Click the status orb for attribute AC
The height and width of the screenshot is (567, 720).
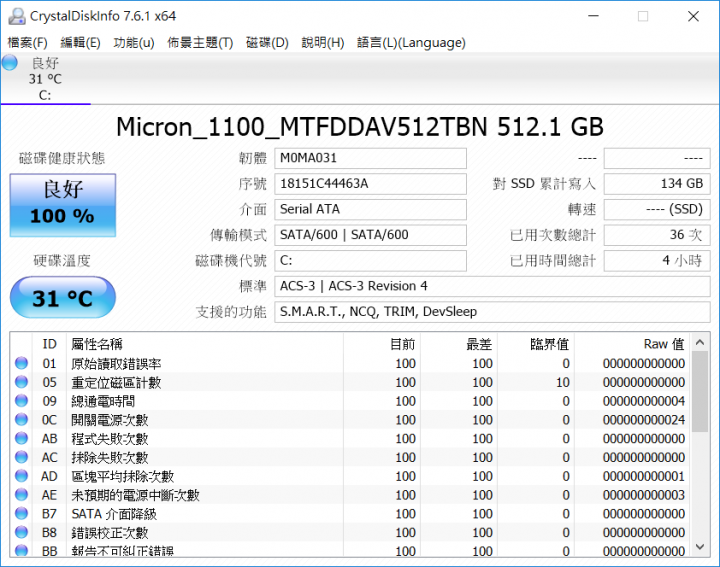(22, 457)
